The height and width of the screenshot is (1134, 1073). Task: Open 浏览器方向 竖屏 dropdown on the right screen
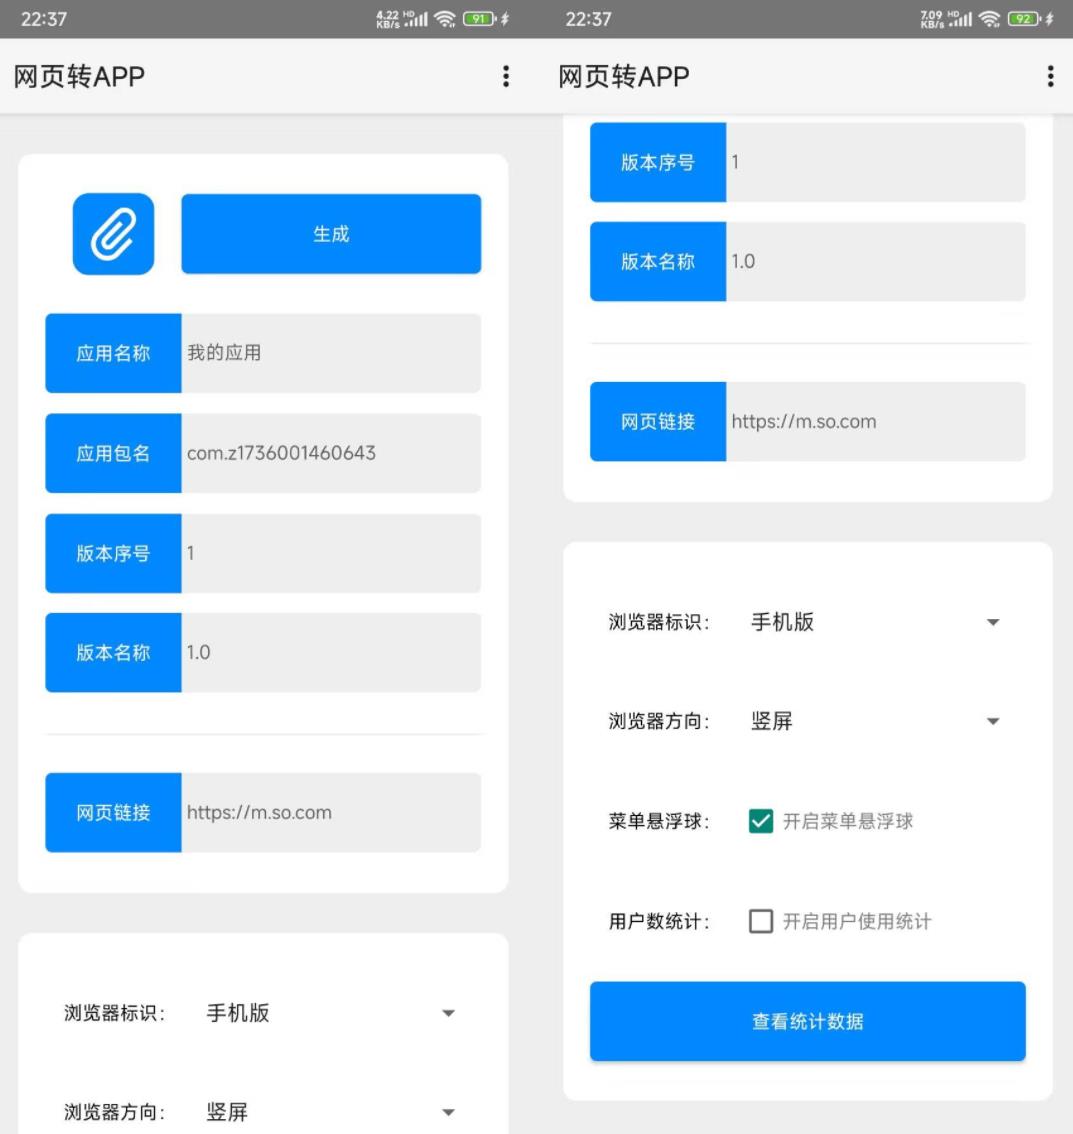pos(992,721)
